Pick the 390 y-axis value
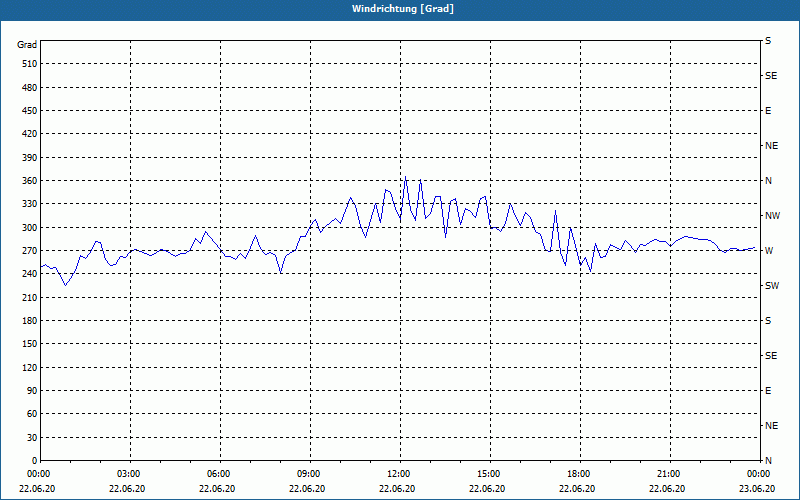Screen dimensions: 800x500 click(x=30, y=158)
